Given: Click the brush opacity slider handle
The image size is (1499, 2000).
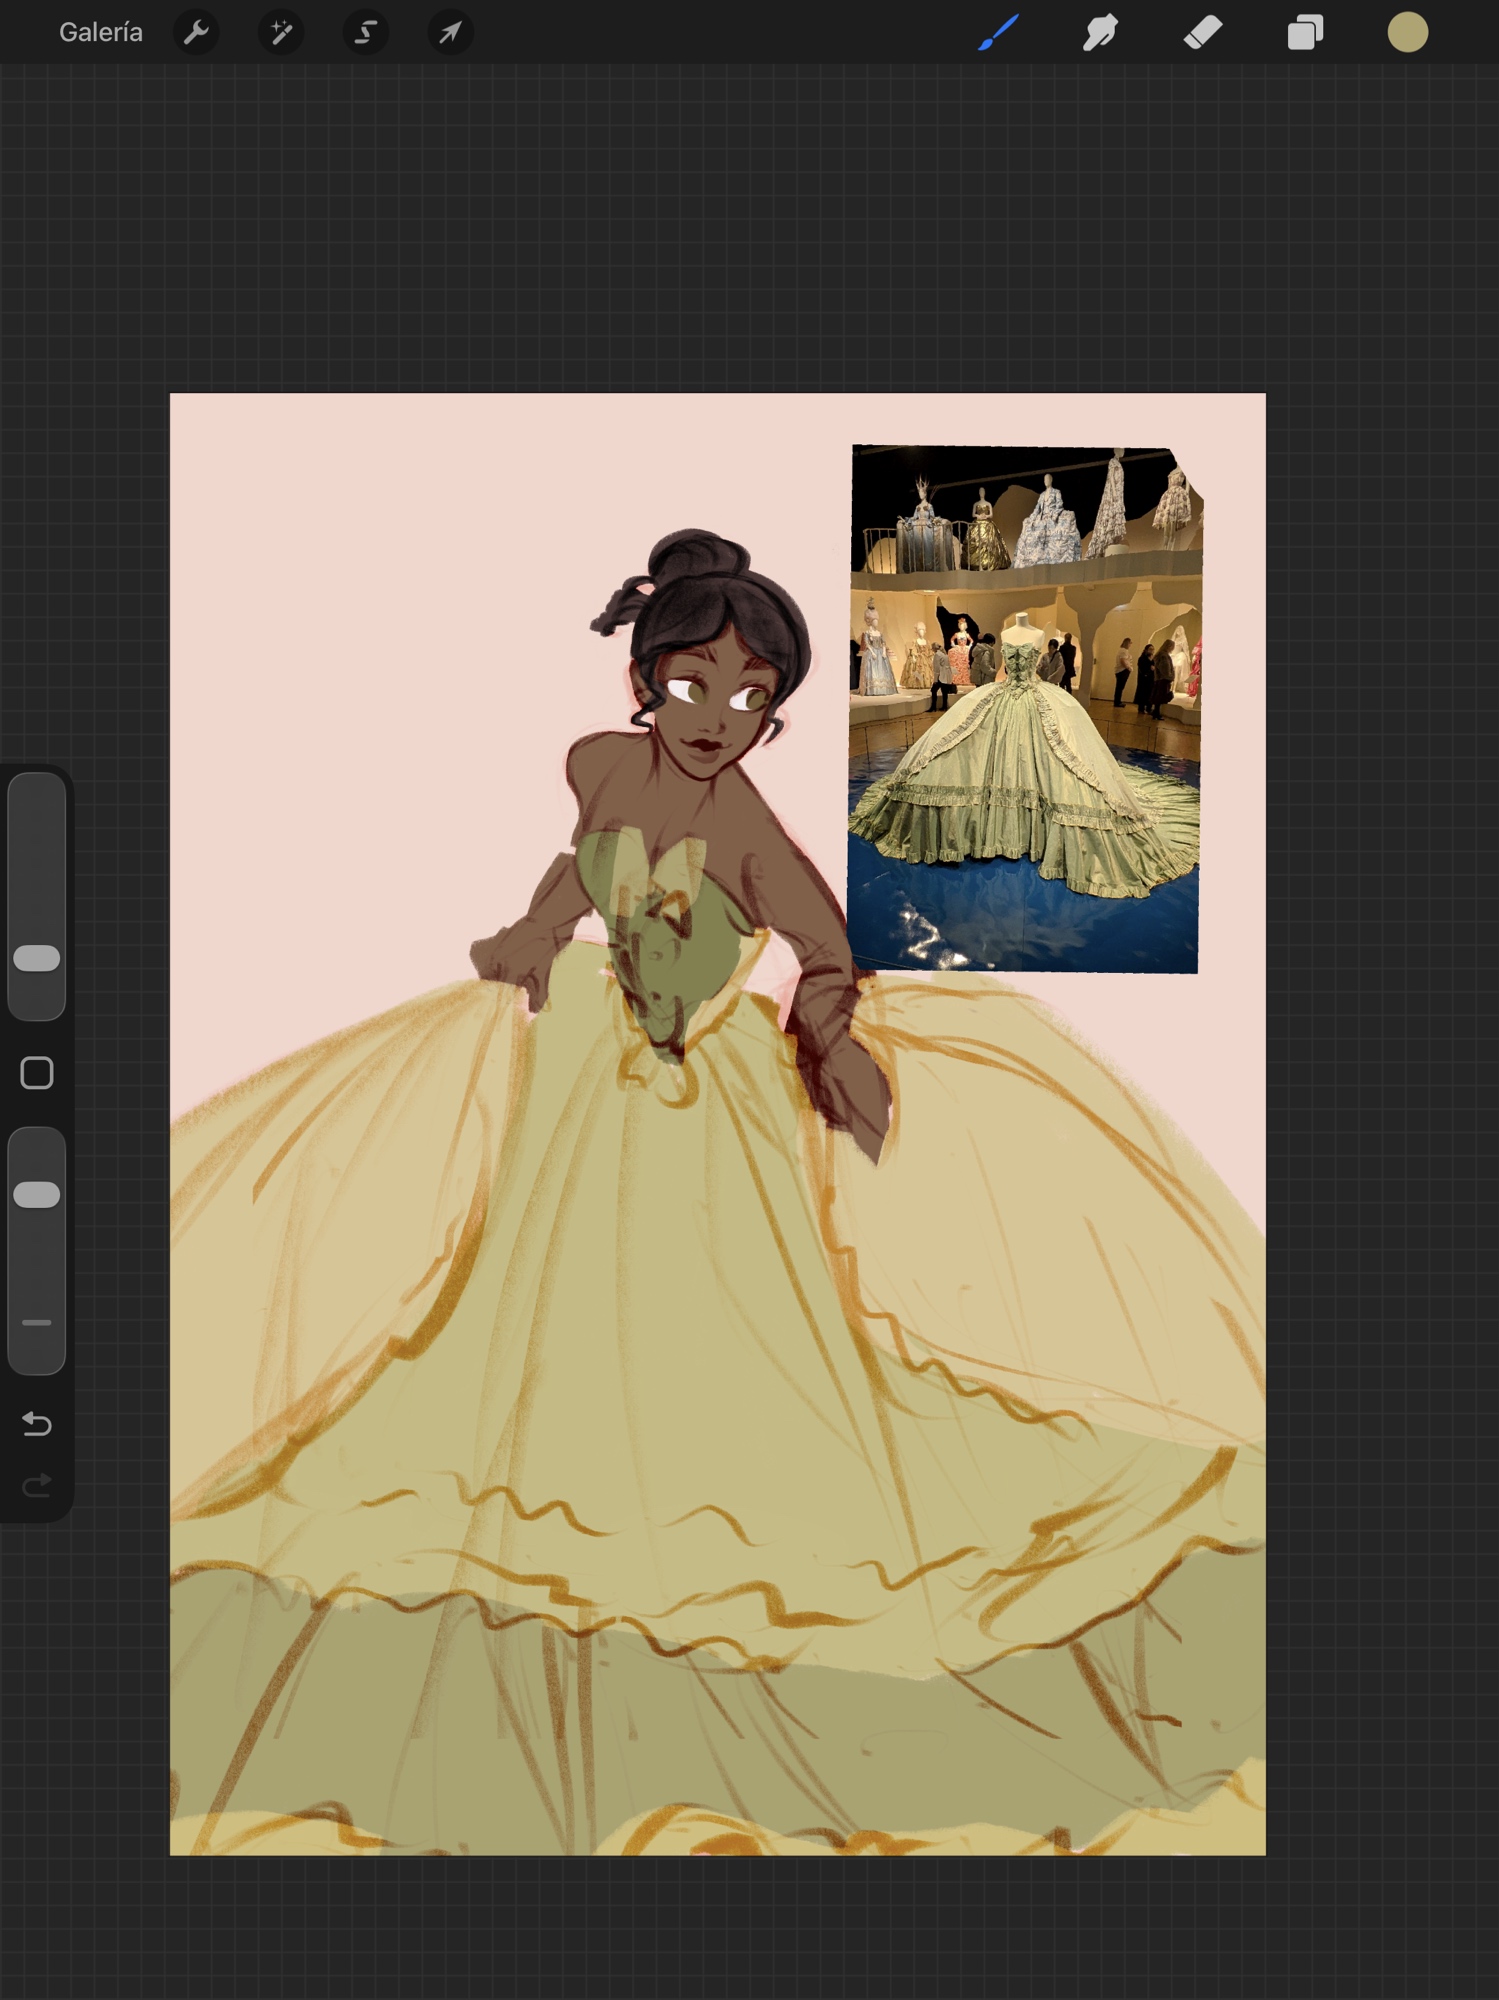Looking at the screenshot, I should click(x=37, y=1194).
